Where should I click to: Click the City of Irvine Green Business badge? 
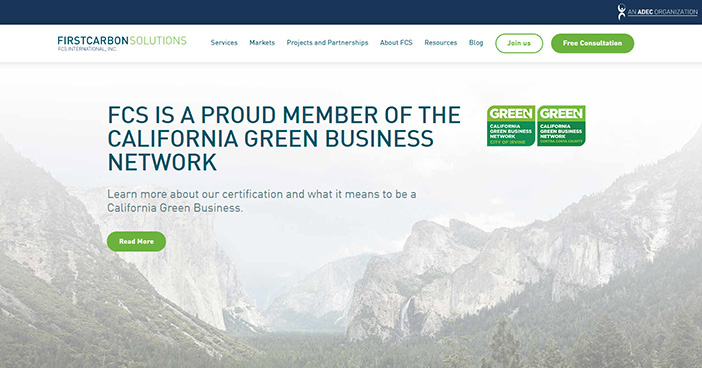click(x=511, y=126)
